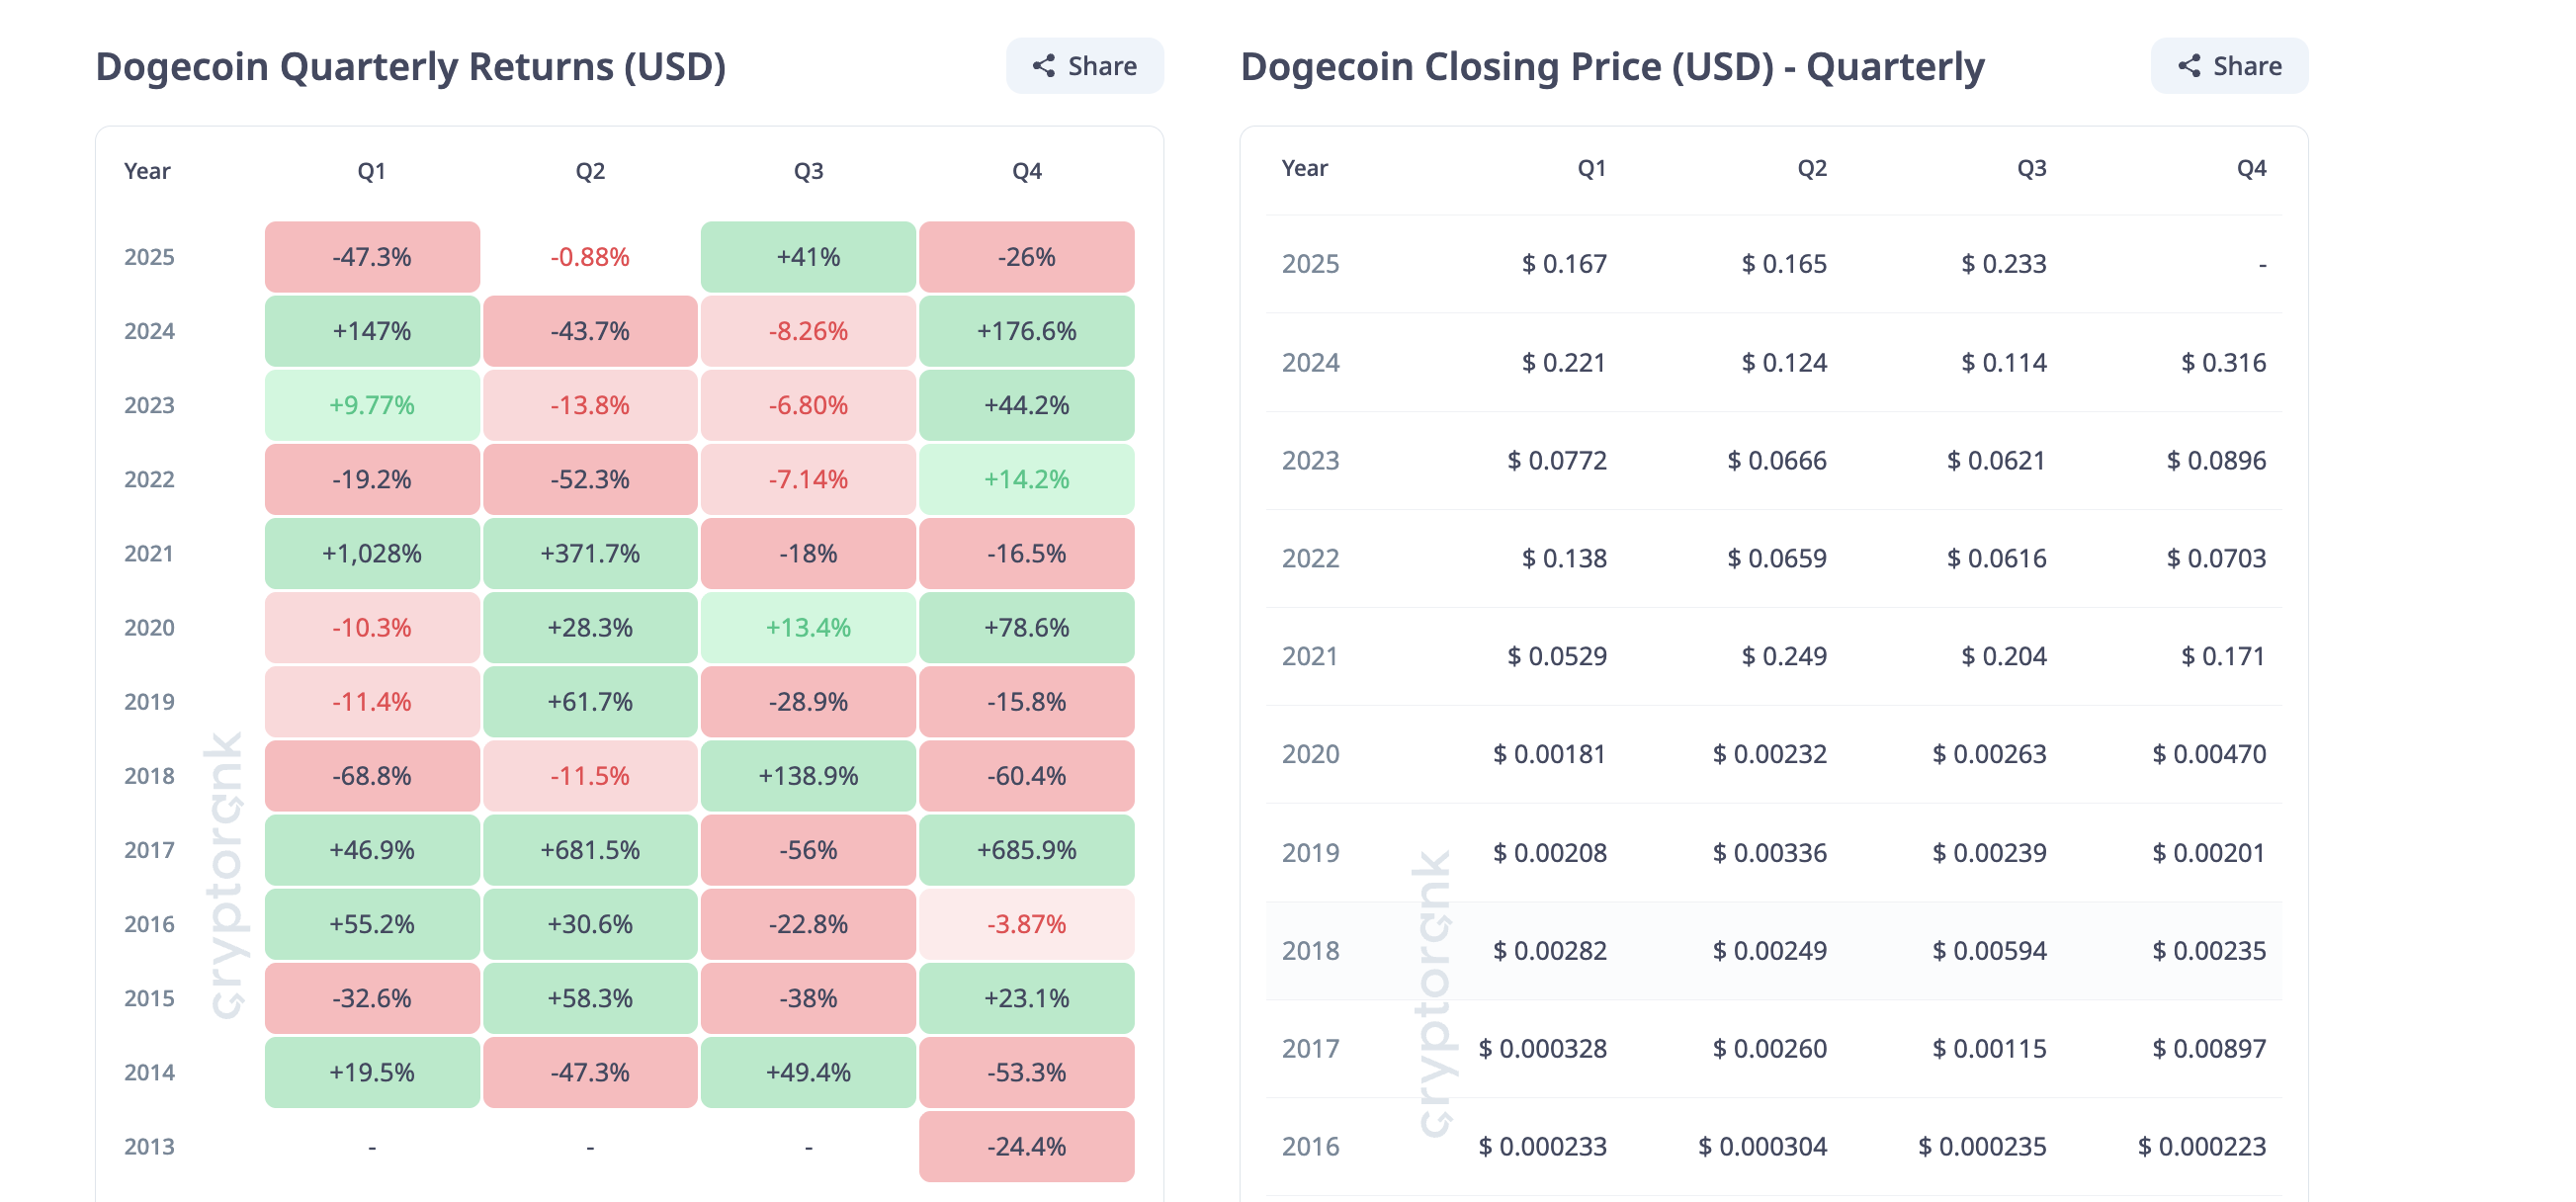Select the +1,028% return cell for 2021 Q1
The width and height of the screenshot is (2576, 1202).
[371, 553]
